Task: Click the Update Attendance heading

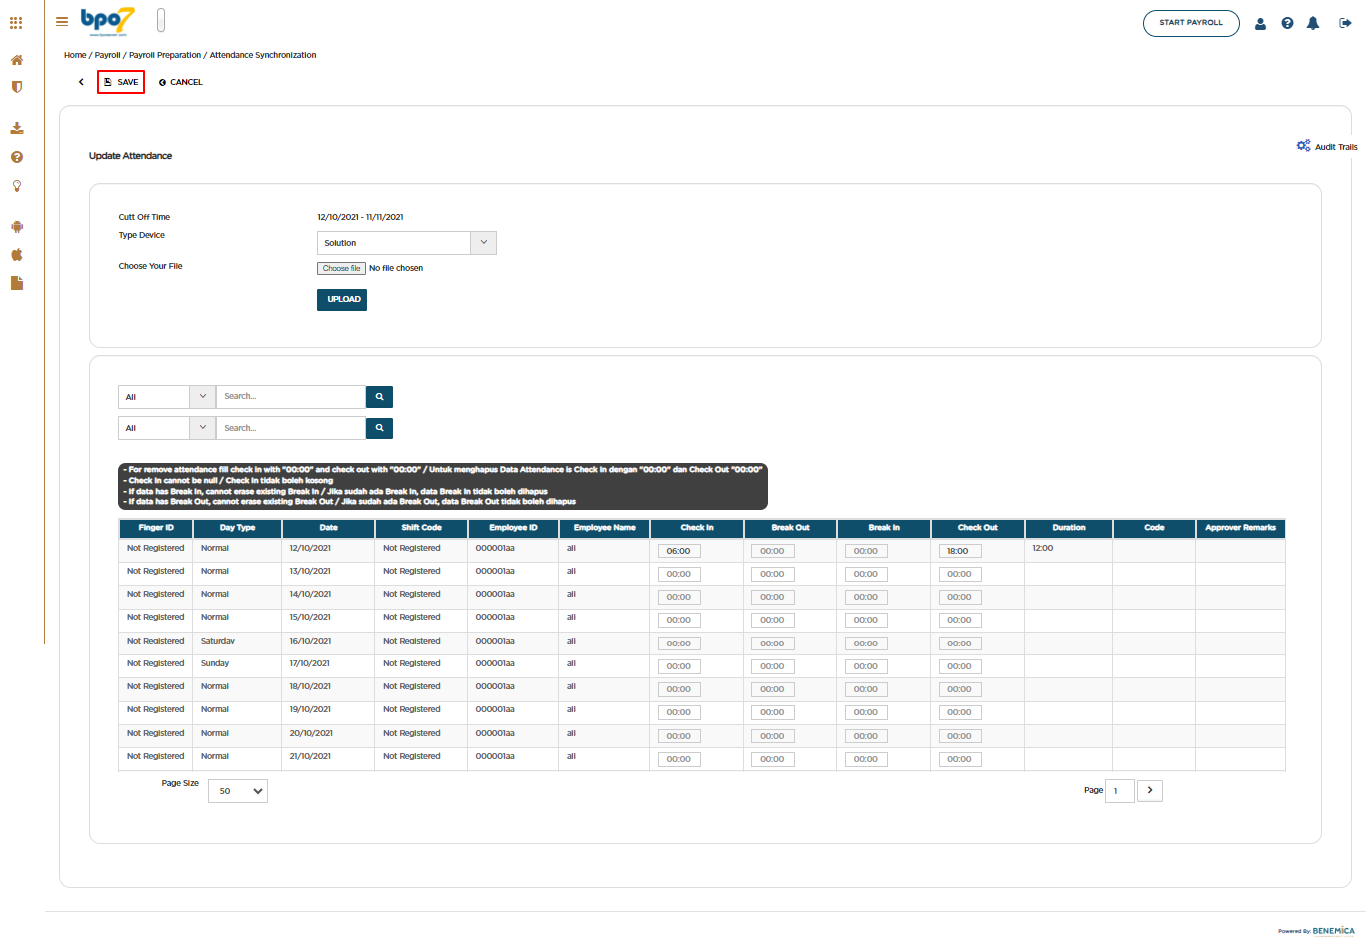Action: click(130, 156)
